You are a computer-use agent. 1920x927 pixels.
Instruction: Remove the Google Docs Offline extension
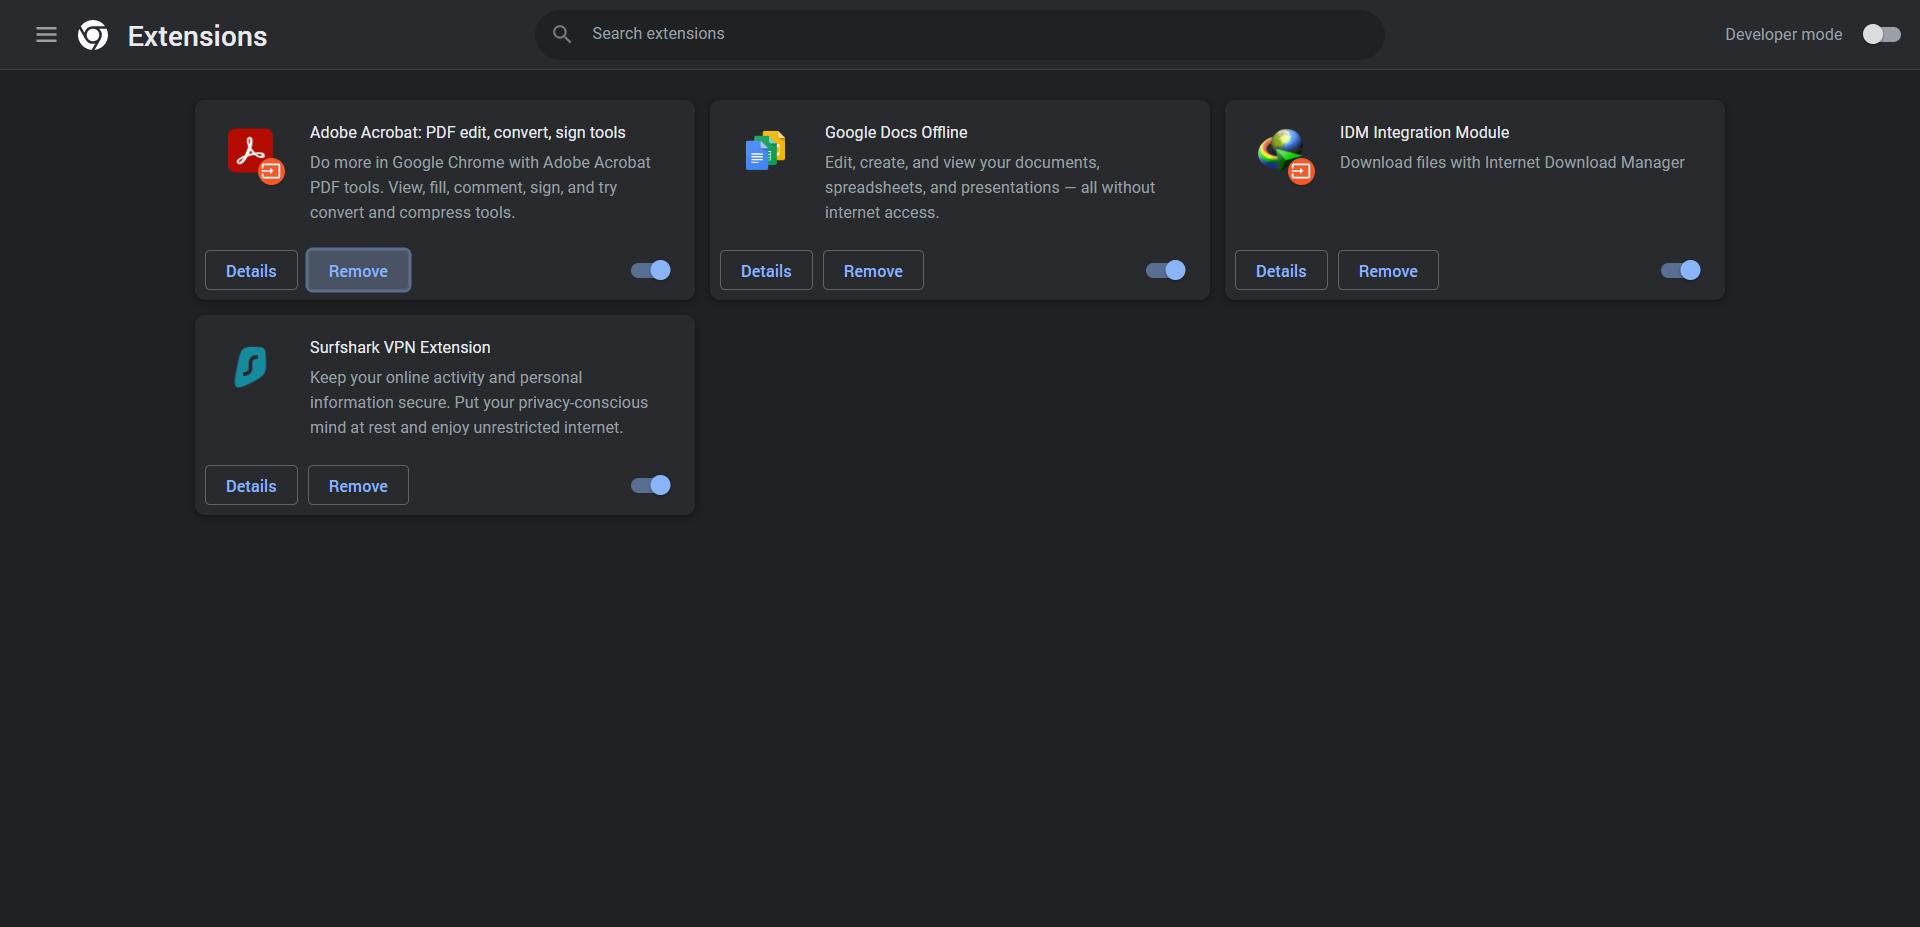pos(872,270)
